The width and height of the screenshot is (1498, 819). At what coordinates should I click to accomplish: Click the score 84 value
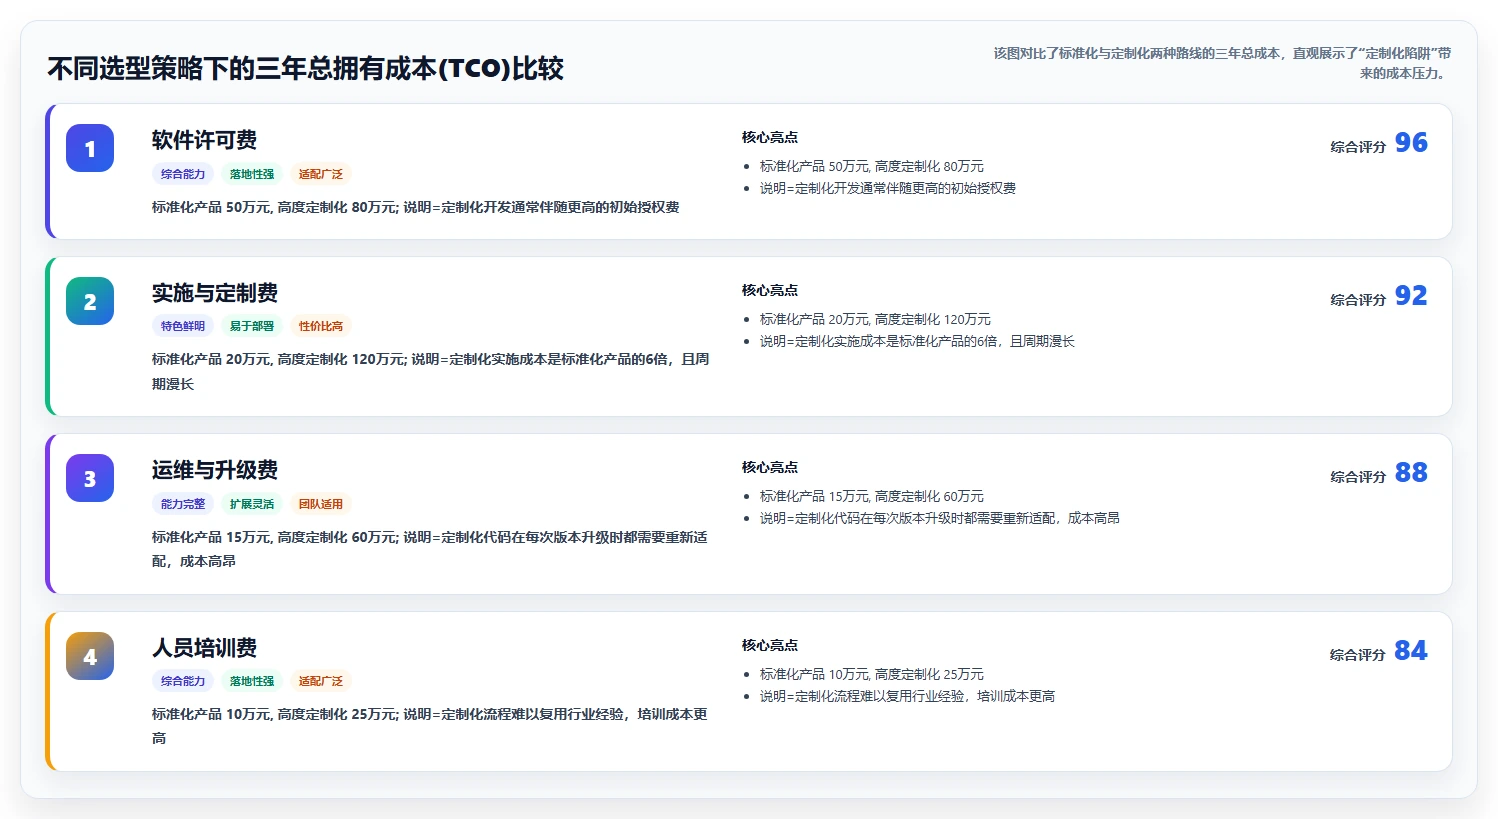click(1411, 651)
